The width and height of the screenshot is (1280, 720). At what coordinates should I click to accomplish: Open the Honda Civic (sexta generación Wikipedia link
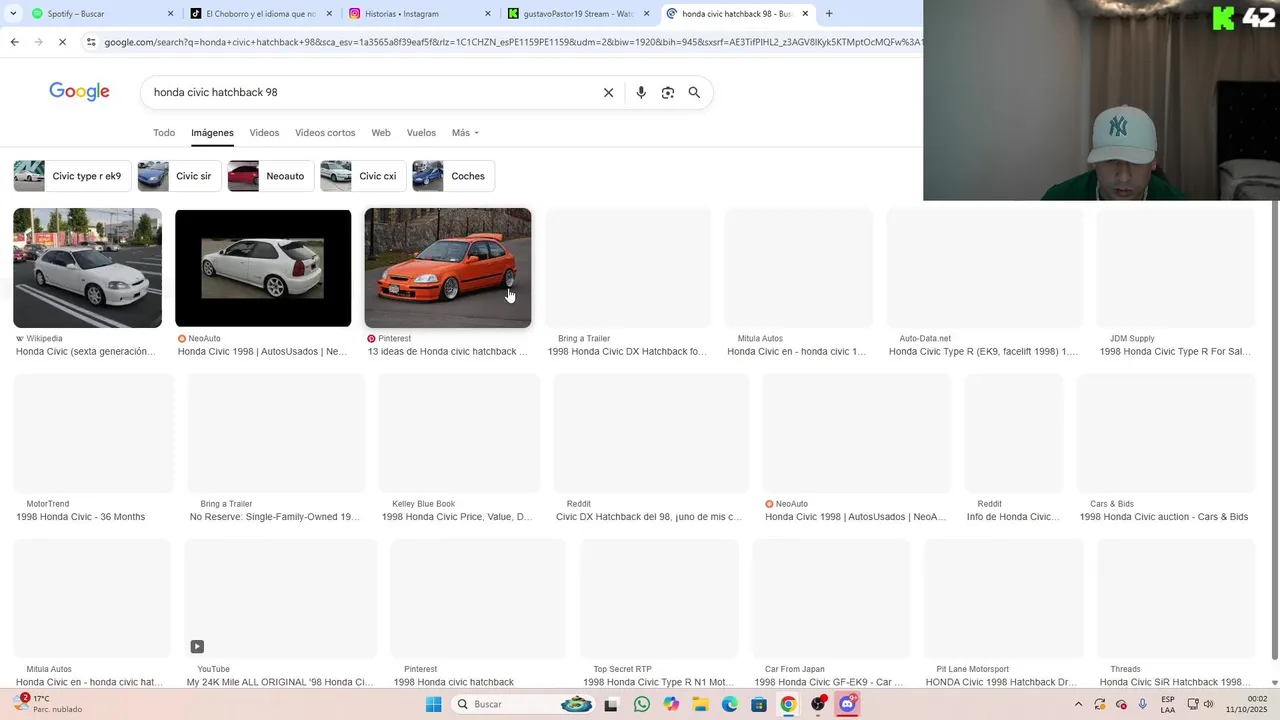(85, 352)
